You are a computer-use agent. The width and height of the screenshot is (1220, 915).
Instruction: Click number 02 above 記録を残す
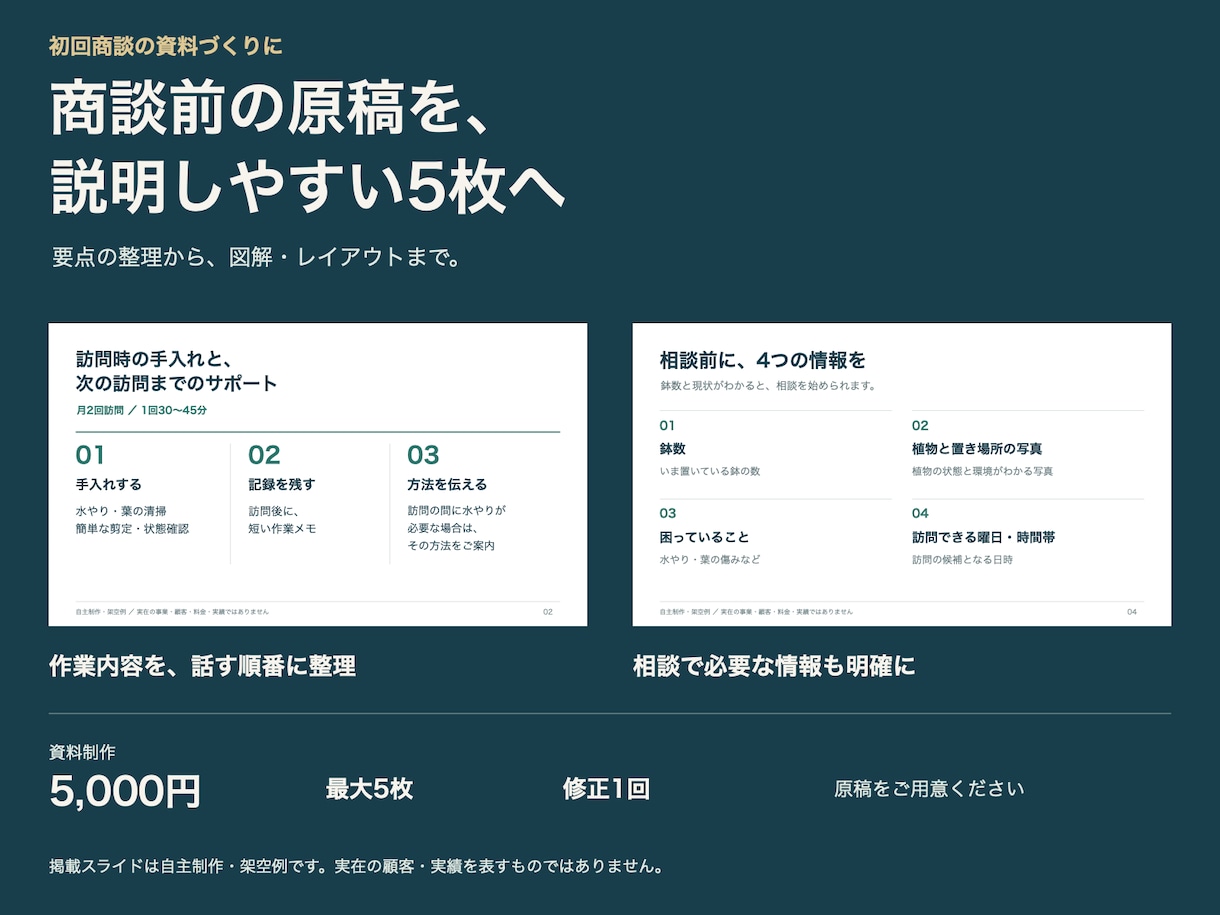pos(265,455)
